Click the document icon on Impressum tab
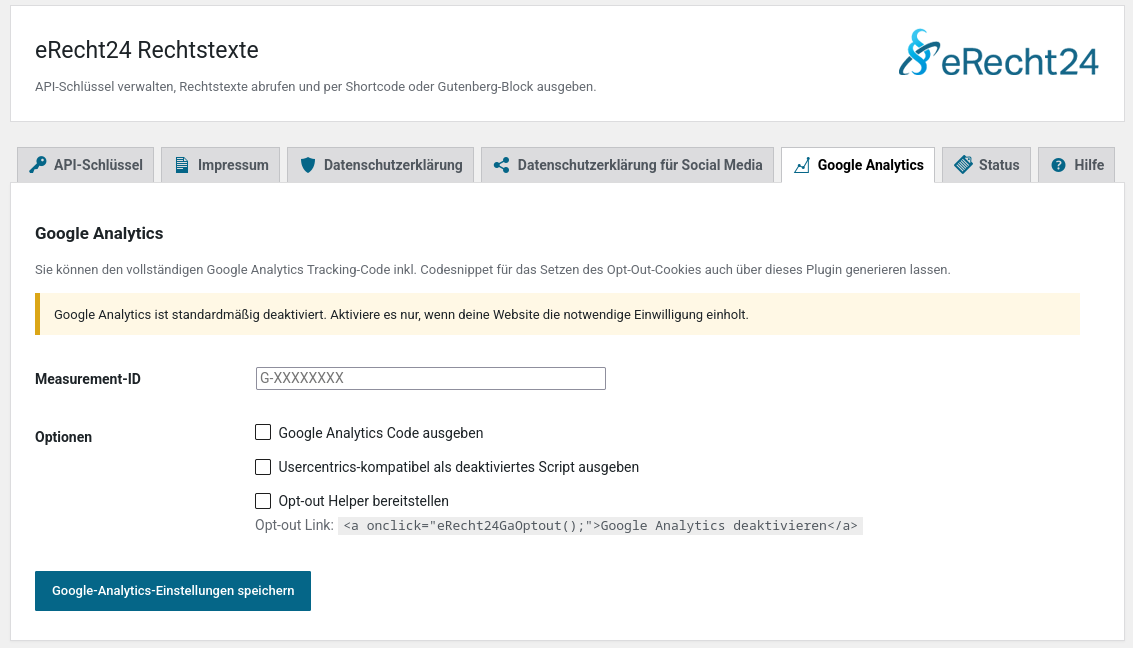Screen dimensions: 1133x648 click(182, 165)
